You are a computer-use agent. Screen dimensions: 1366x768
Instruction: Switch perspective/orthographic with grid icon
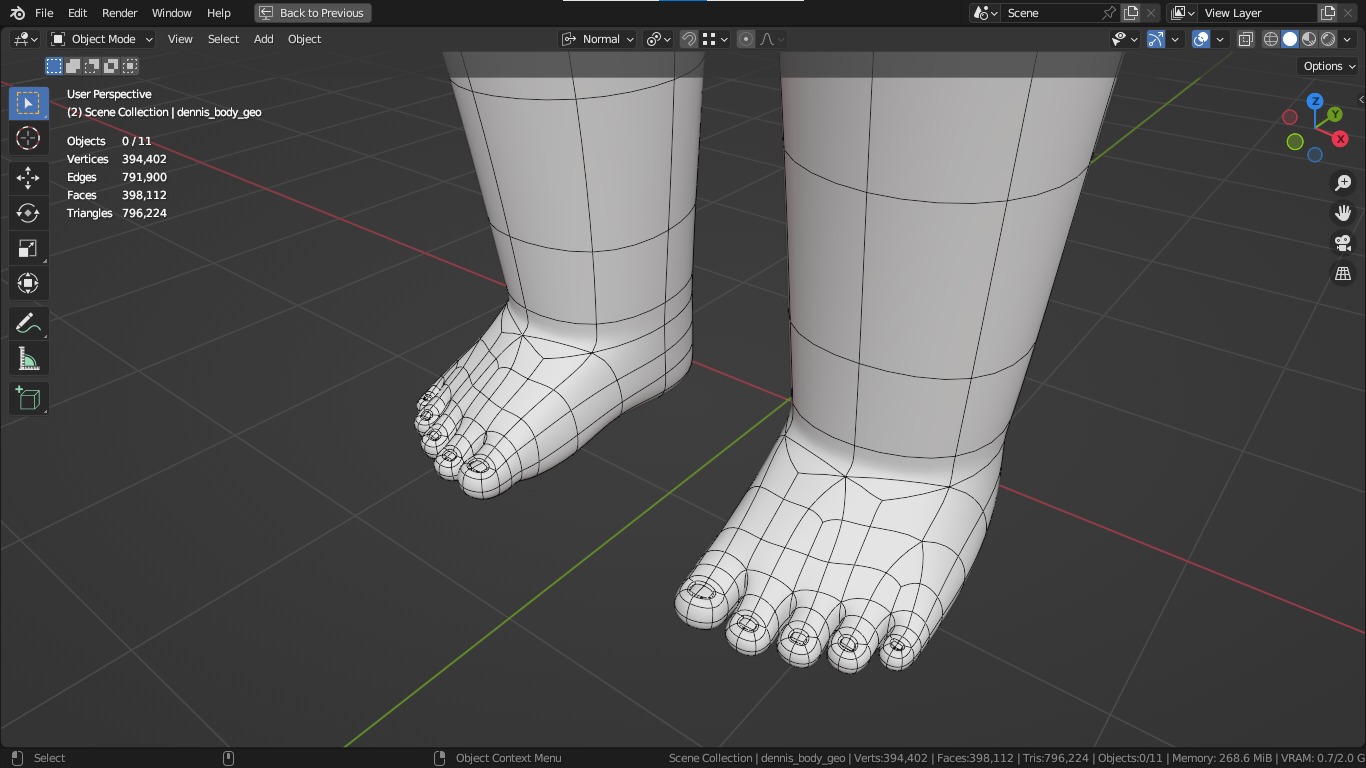click(1343, 273)
